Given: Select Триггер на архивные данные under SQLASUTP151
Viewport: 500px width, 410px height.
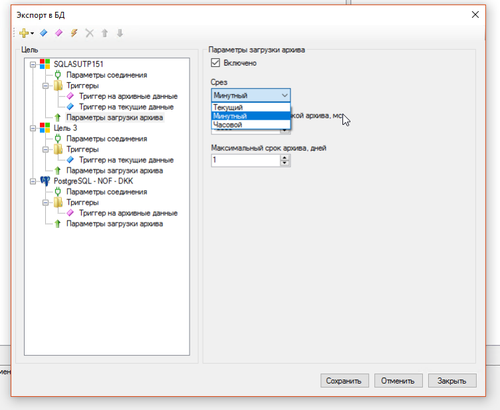Looking at the screenshot, I should [128, 96].
